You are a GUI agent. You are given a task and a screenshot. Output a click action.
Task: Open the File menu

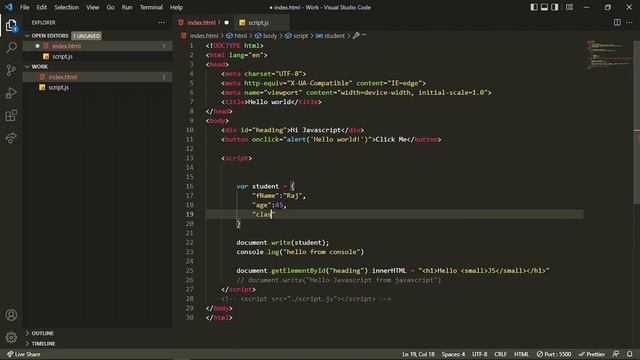24,7
